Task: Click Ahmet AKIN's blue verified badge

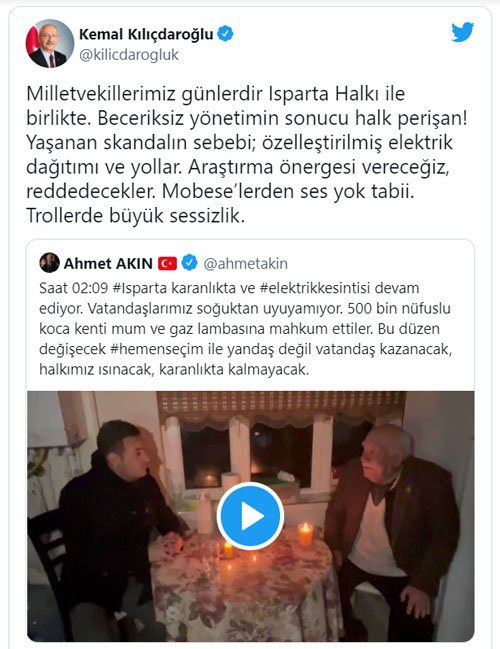Action: [x=190, y=262]
